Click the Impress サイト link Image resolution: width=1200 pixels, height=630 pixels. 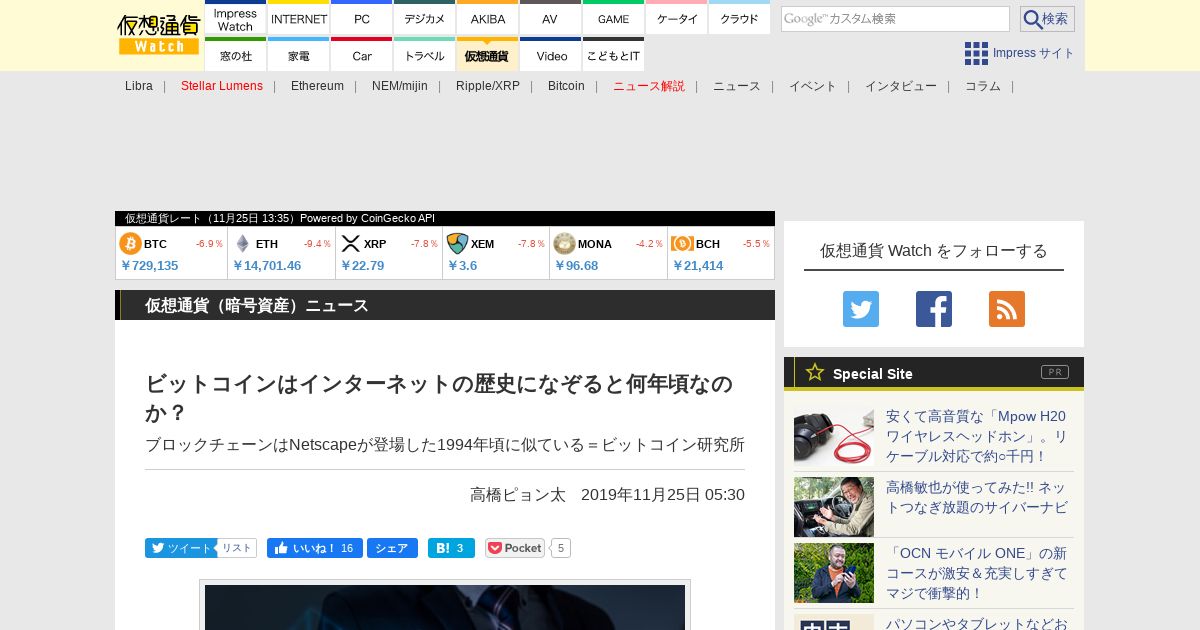click(1034, 53)
